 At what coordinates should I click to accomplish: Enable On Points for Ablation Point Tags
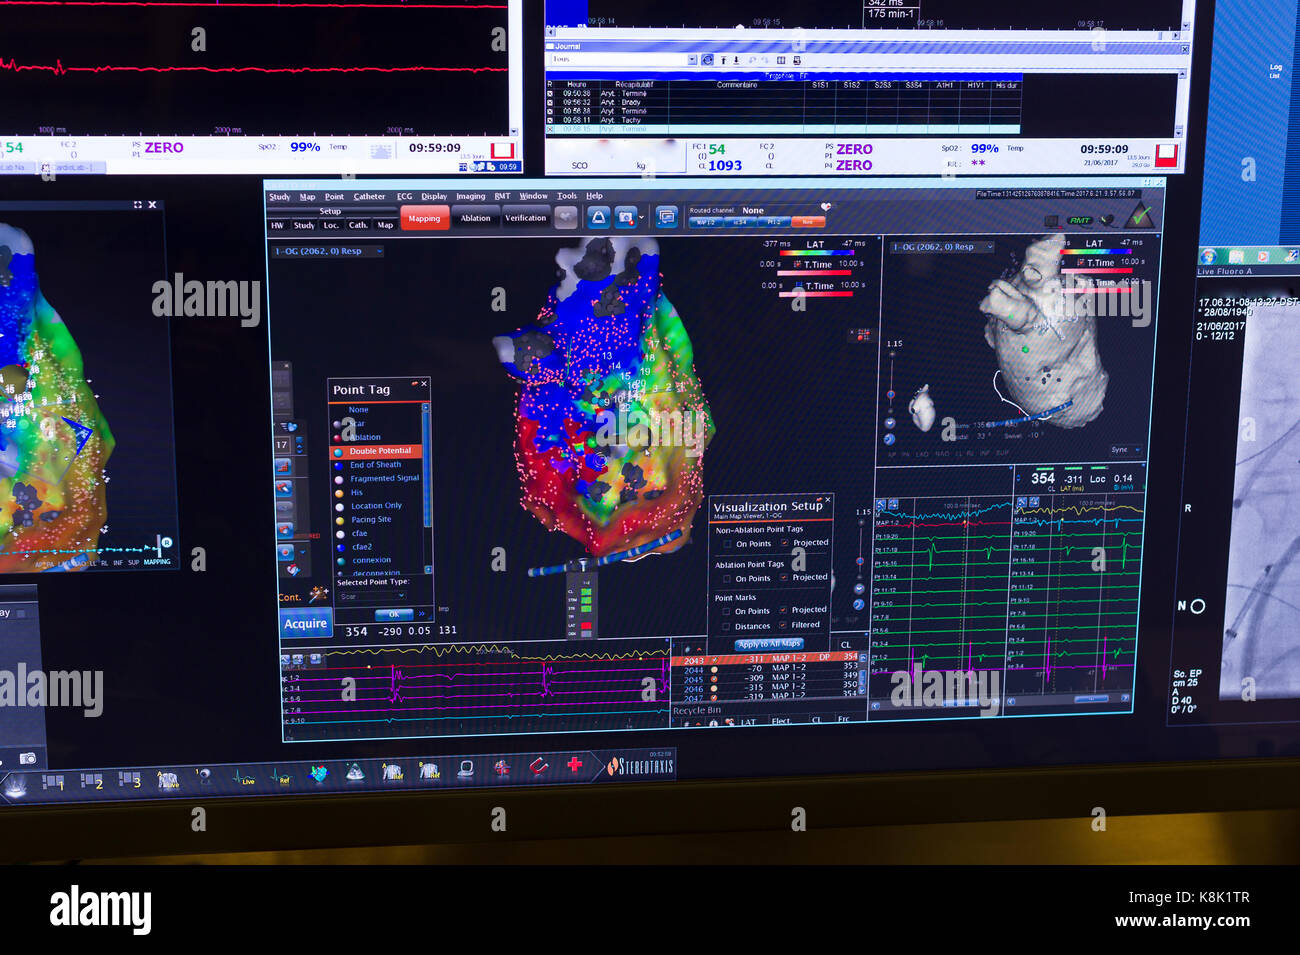coord(727,579)
